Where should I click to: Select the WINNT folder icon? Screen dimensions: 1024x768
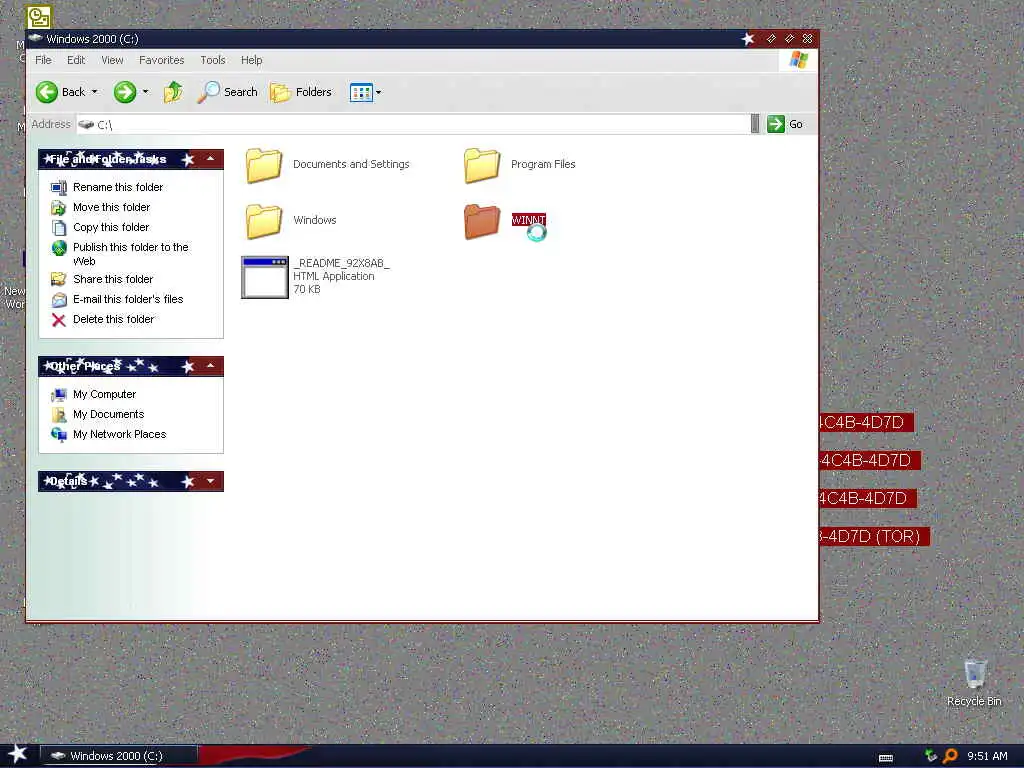click(482, 221)
